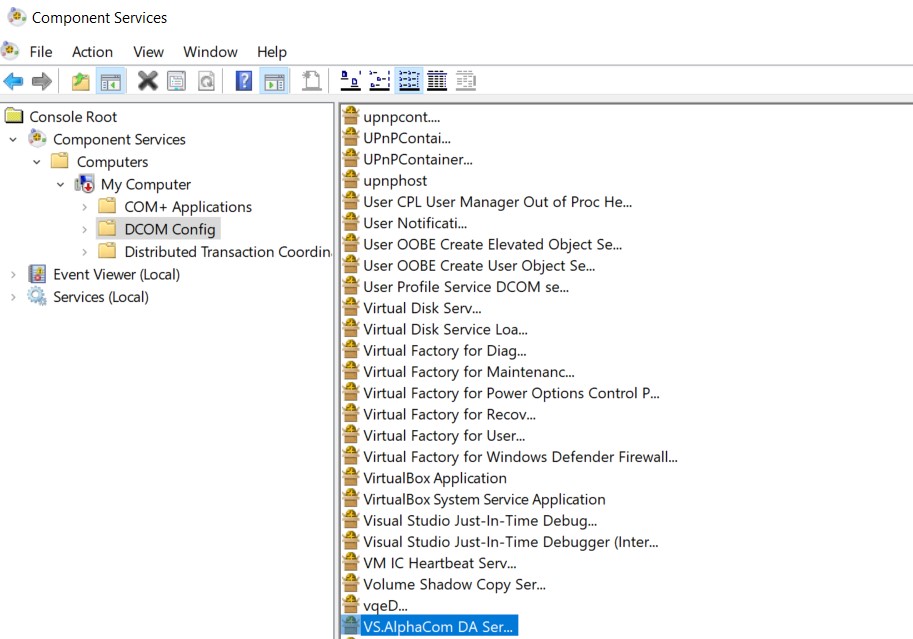Viewport: 913px width, 639px height.
Task: Expand the COM+ Applications tree node
Action: [x=85, y=207]
